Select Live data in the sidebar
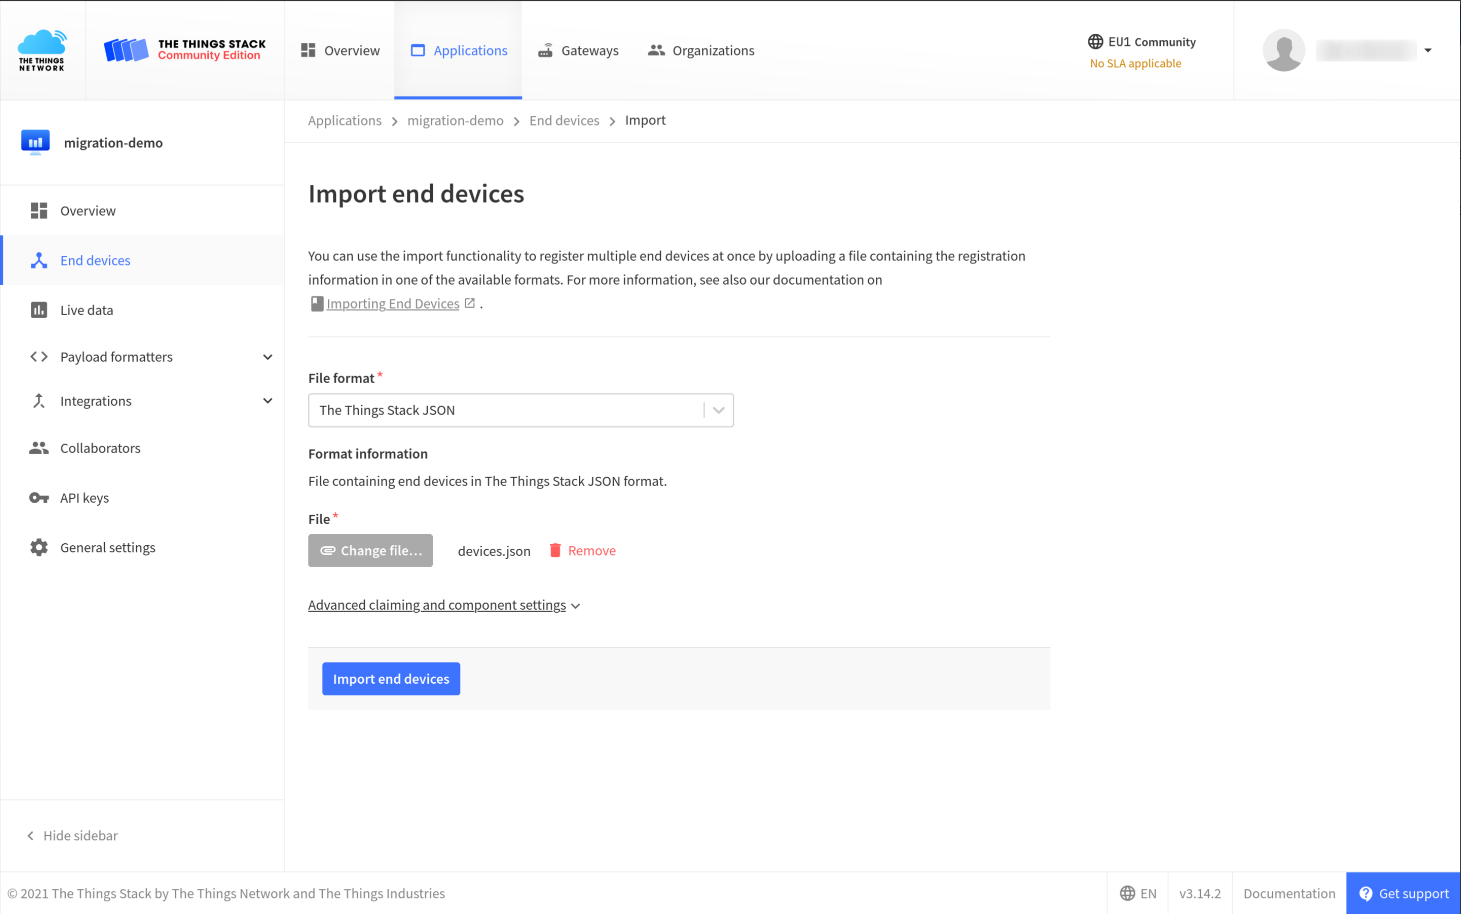The height and width of the screenshot is (914, 1461). point(143,310)
